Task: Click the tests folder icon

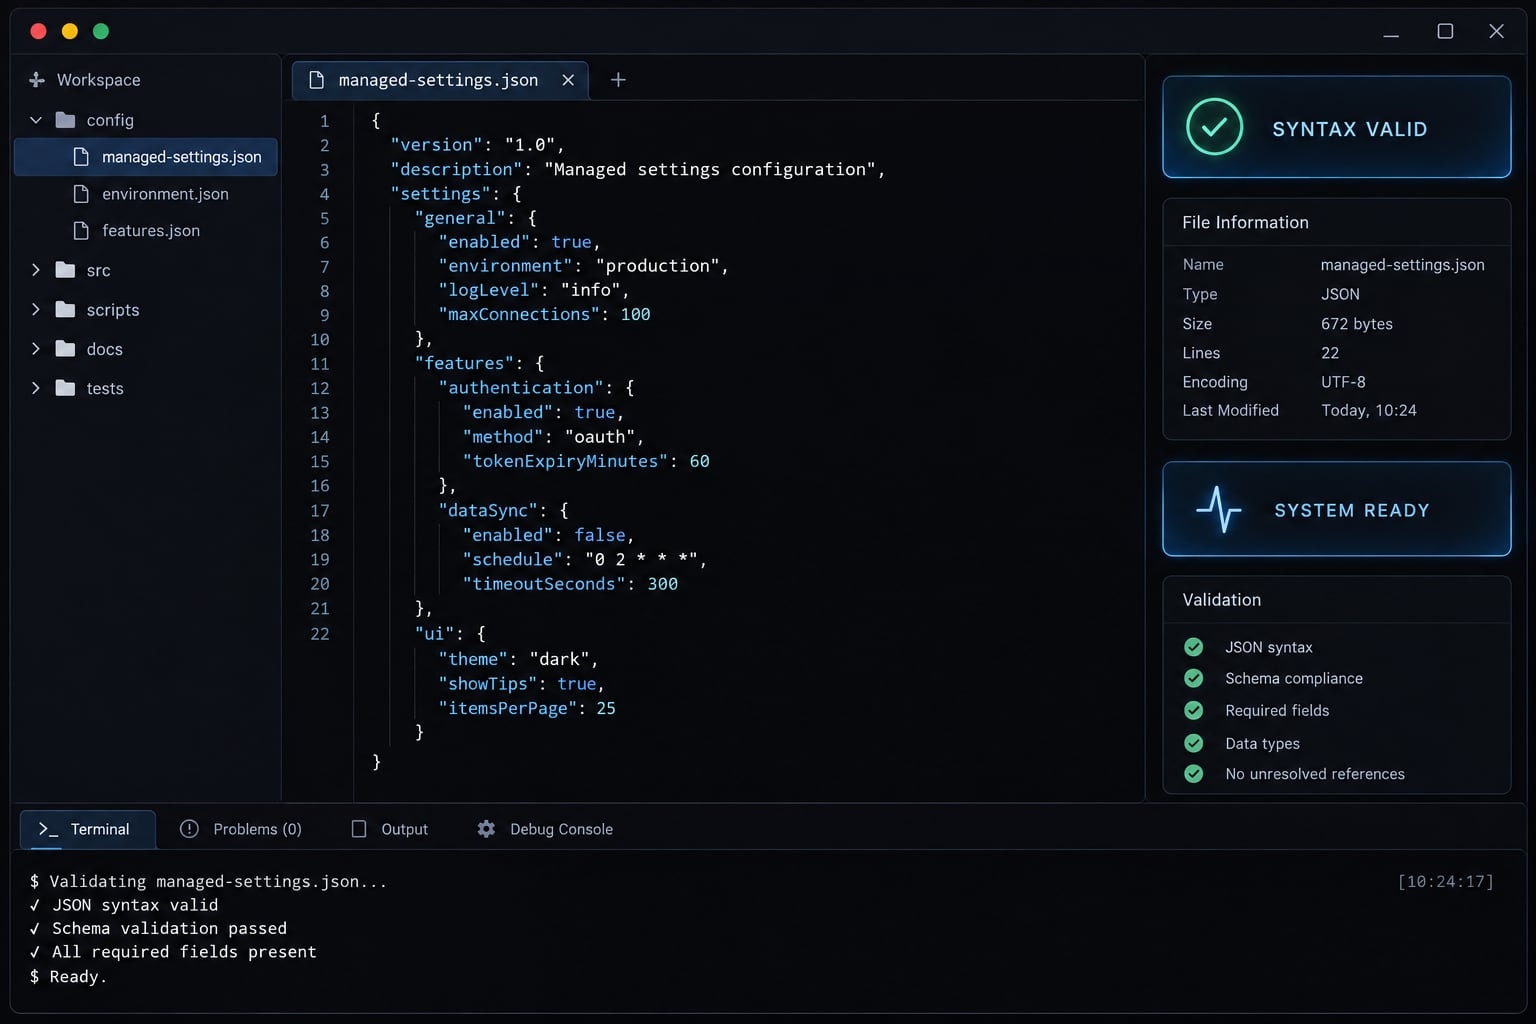Action: coord(66,388)
